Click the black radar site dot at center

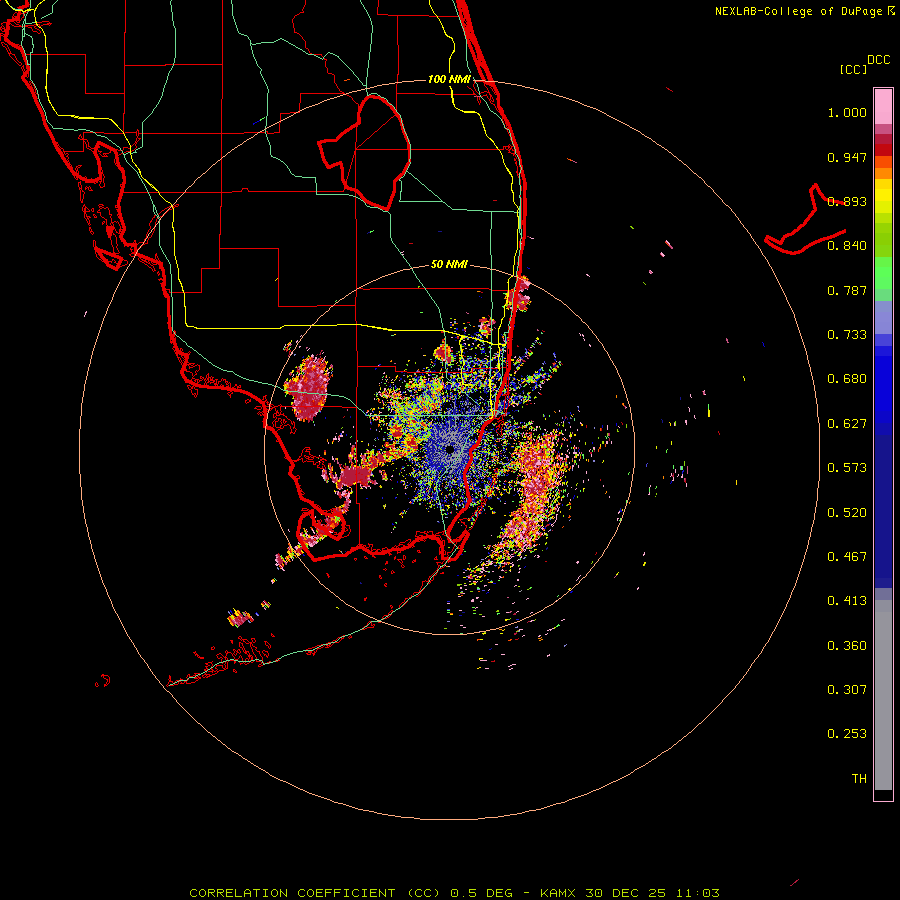(450, 449)
